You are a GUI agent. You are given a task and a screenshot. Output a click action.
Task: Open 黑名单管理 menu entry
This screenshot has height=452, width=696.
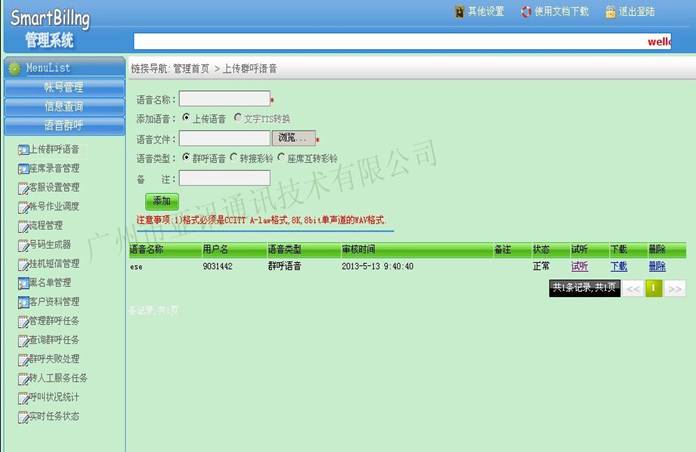coord(50,283)
